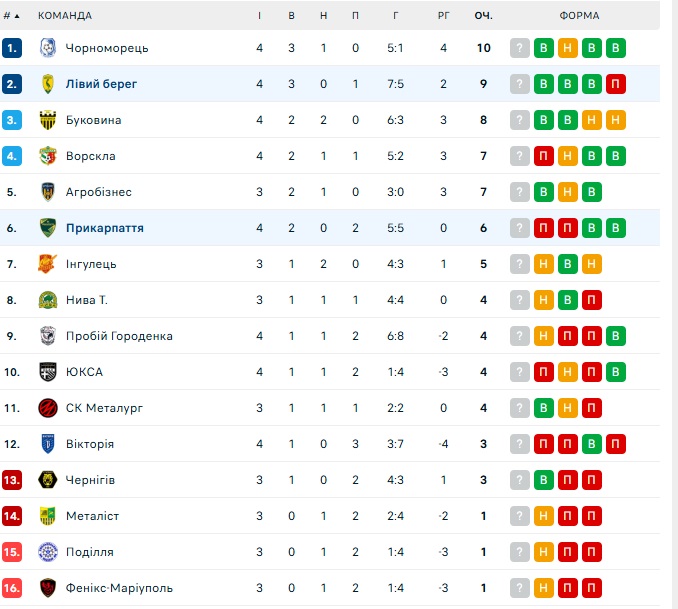Open the Пробій Городенка team page
The image size is (678, 609).
[x=119, y=336]
